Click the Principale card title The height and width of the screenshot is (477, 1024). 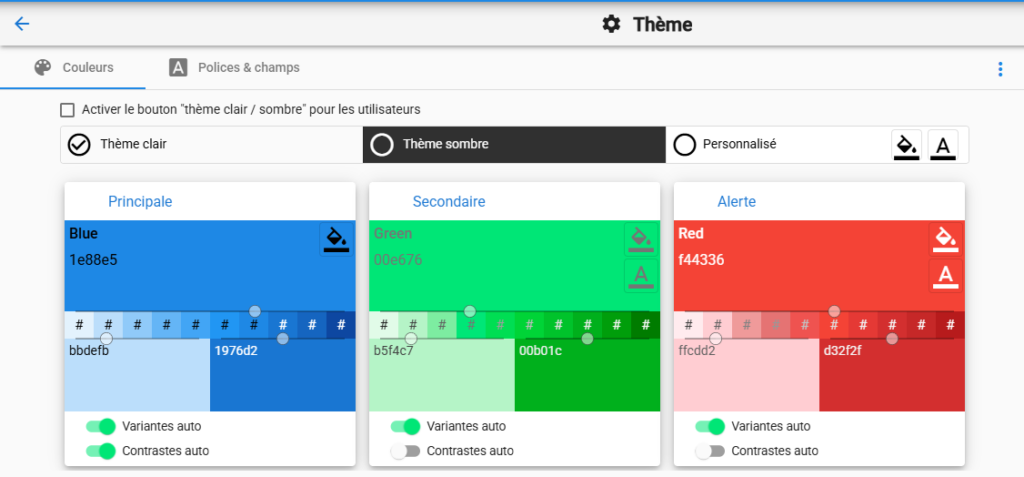pyautogui.click(x=140, y=201)
